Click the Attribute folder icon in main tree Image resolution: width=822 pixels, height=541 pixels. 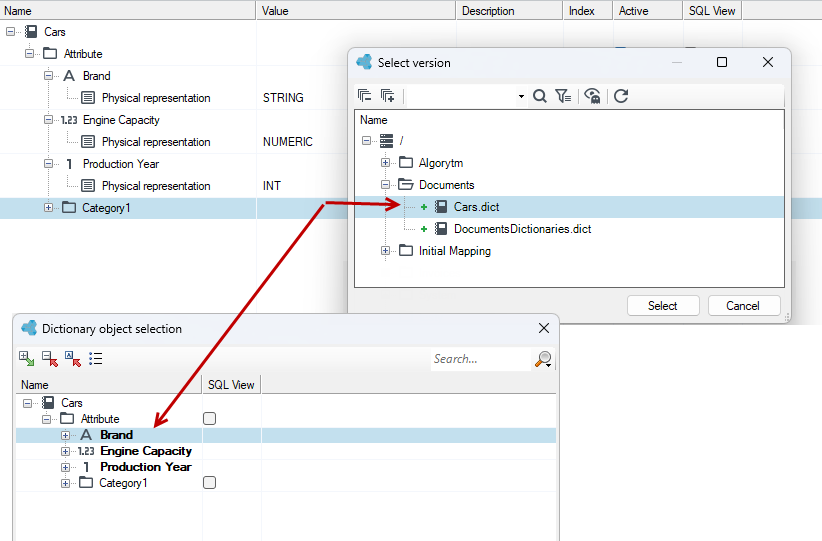(x=50, y=53)
